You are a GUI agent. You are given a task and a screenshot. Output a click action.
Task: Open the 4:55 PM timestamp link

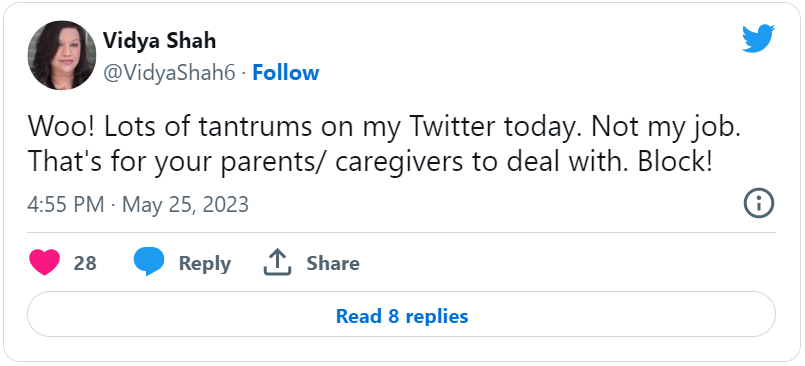65,204
